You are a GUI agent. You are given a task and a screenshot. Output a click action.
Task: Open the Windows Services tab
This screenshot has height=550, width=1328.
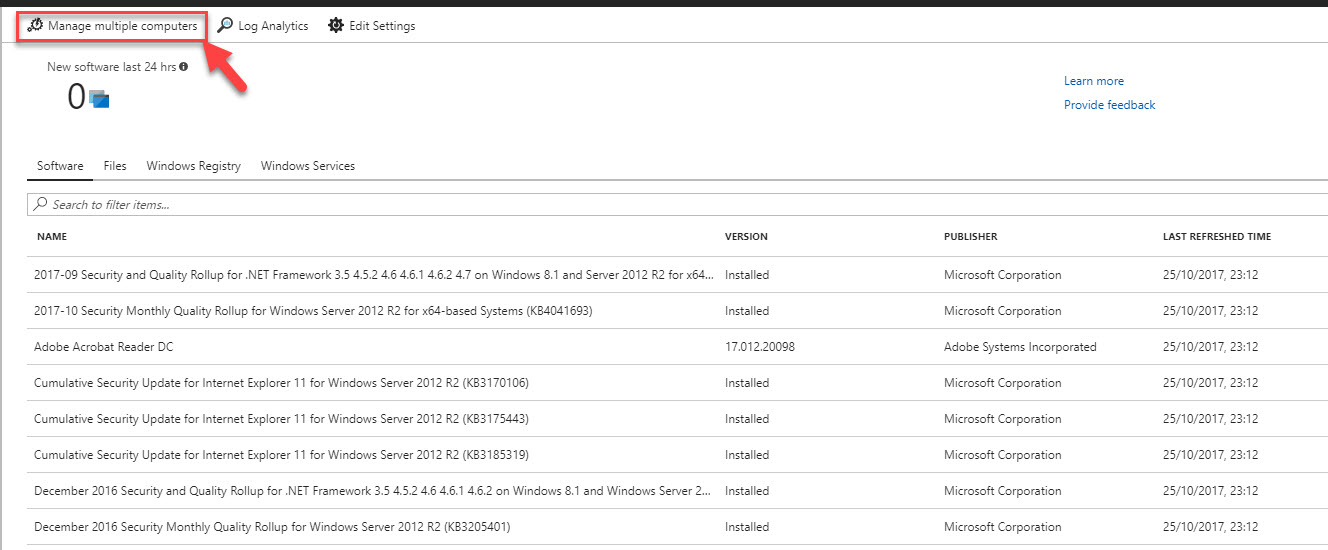click(308, 166)
